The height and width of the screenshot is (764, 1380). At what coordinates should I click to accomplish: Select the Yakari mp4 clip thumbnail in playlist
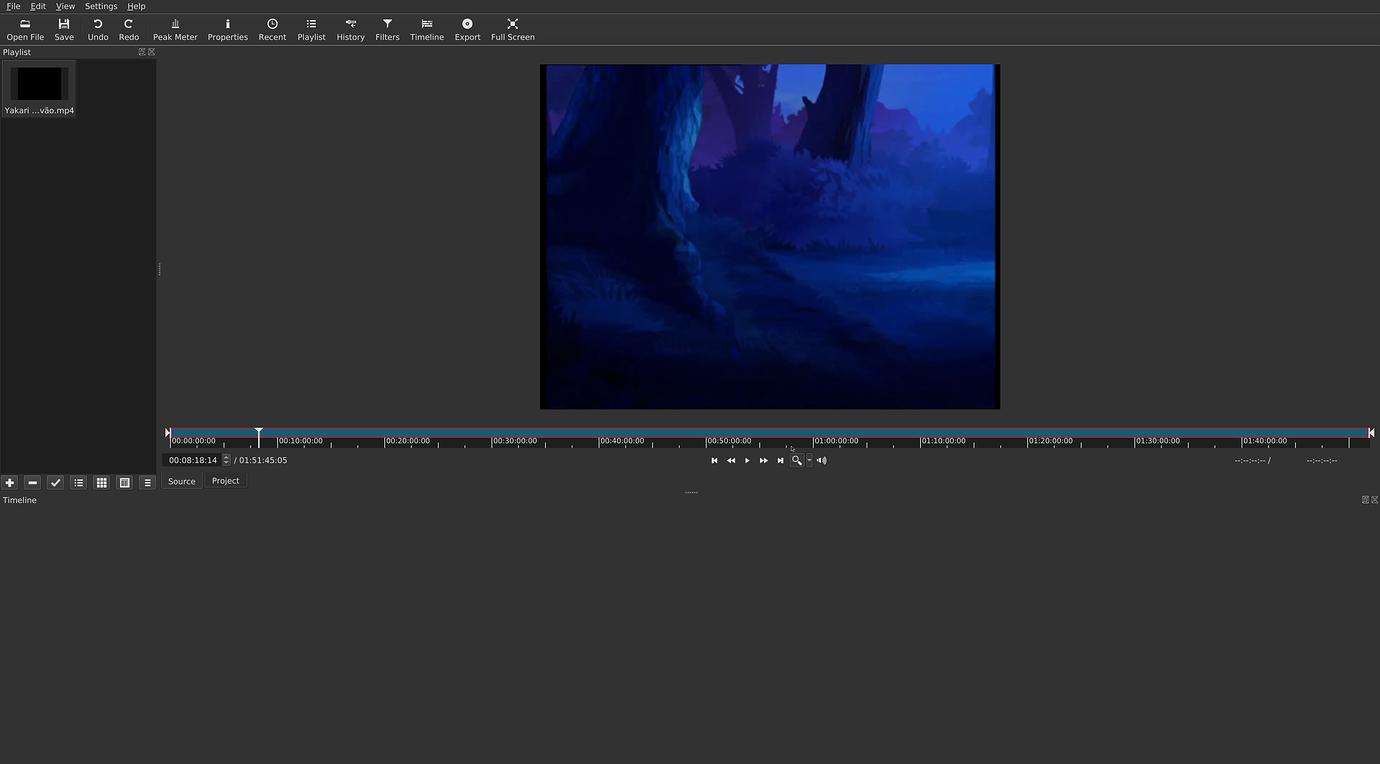(39, 89)
